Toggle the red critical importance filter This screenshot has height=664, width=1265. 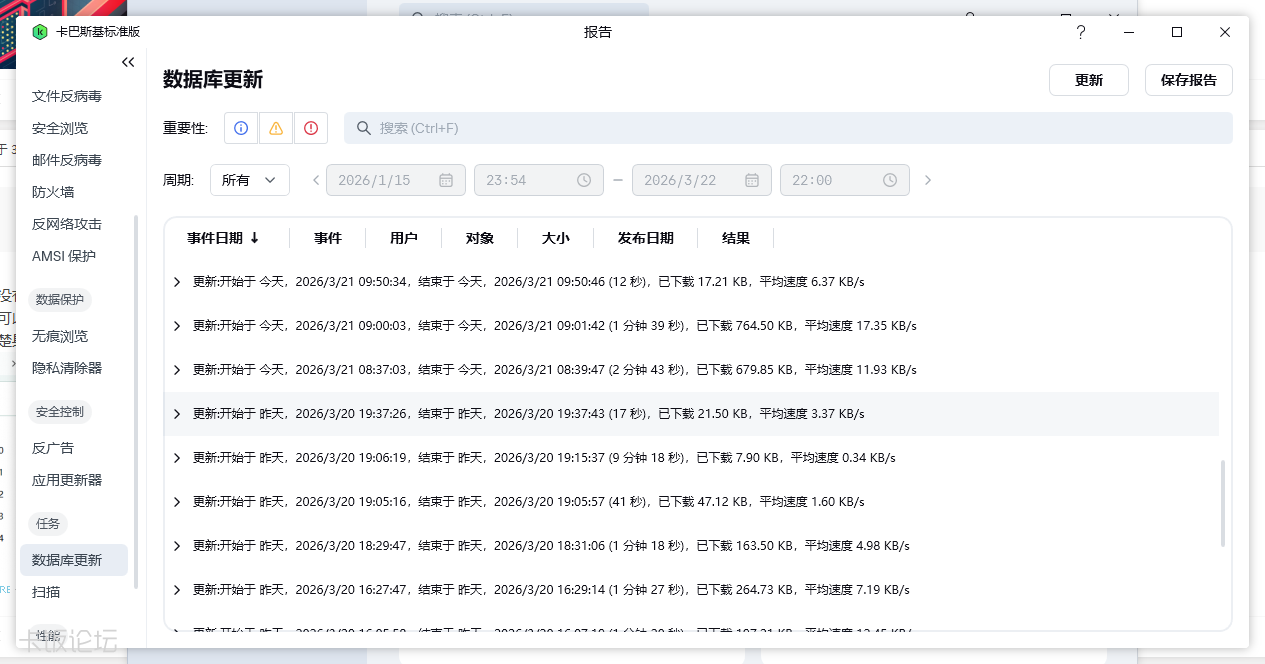click(x=311, y=128)
